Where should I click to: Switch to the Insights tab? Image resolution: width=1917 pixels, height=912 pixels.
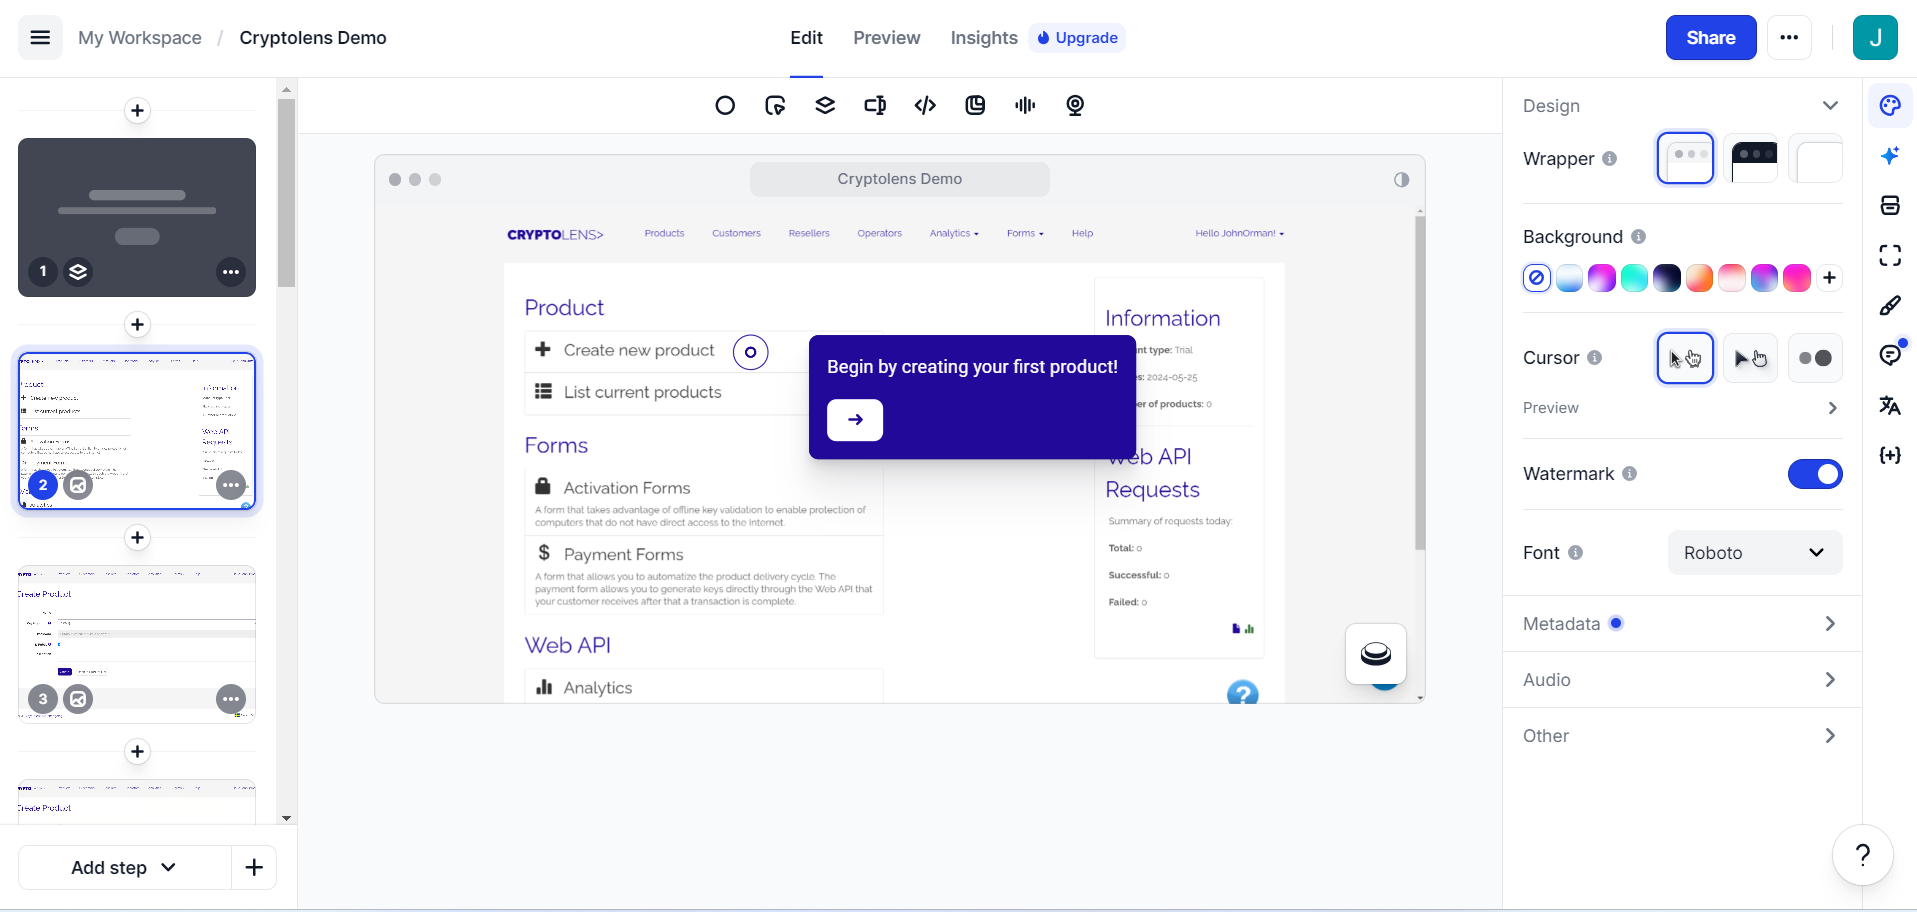tap(984, 38)
